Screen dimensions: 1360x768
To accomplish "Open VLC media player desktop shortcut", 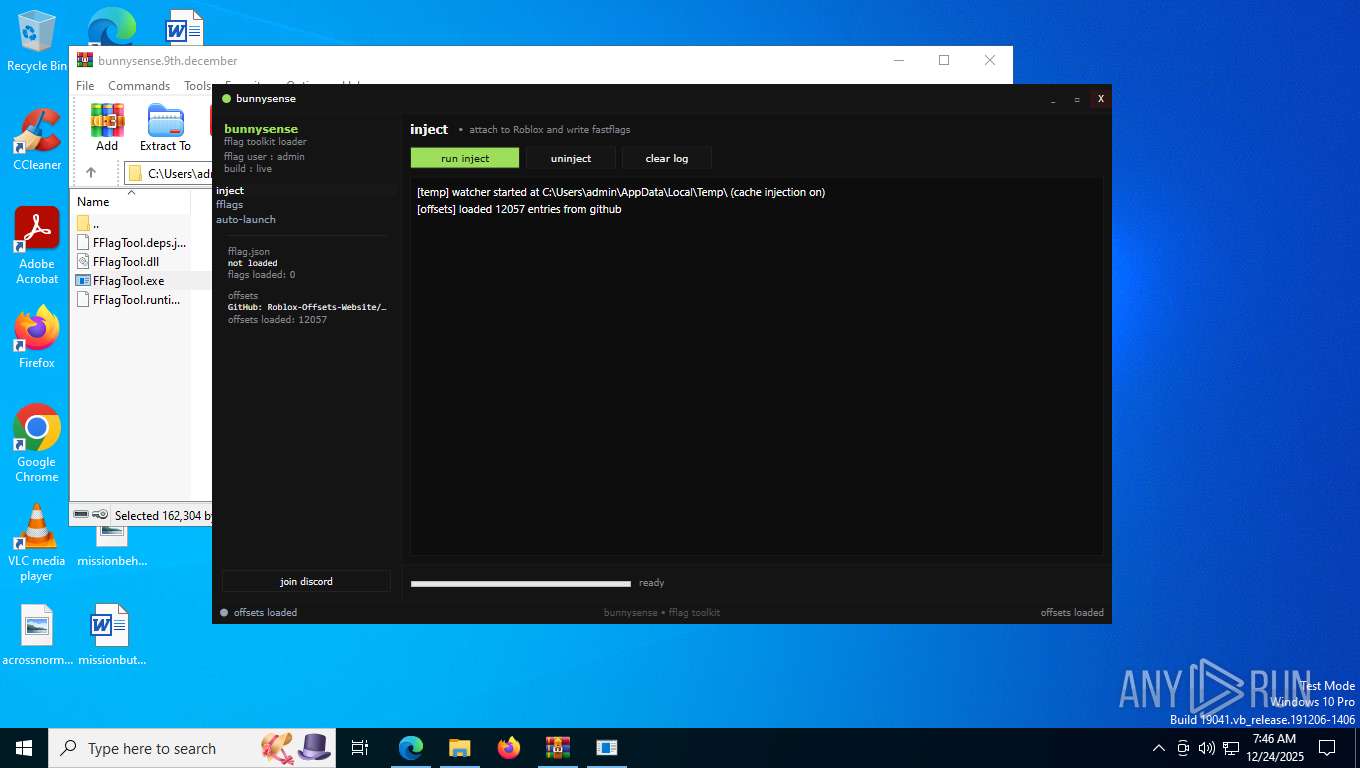I will click(37, 543).
